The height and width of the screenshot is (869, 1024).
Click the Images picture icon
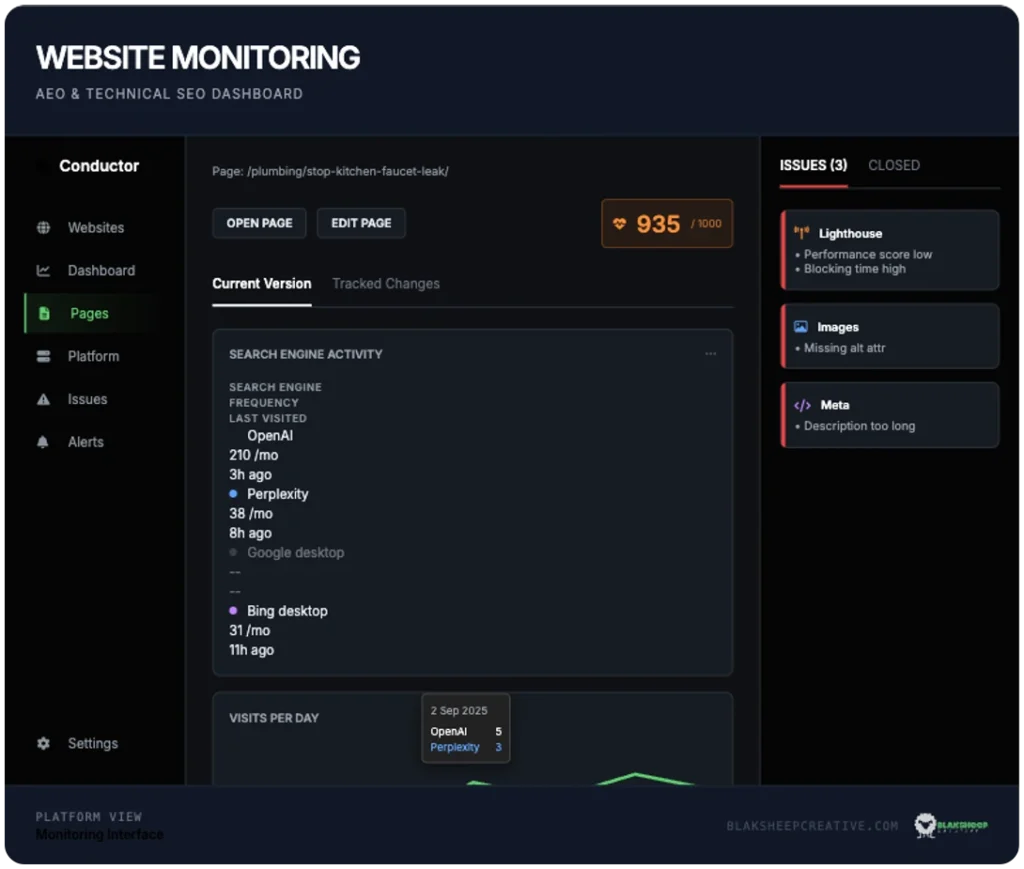click(801, 326)
